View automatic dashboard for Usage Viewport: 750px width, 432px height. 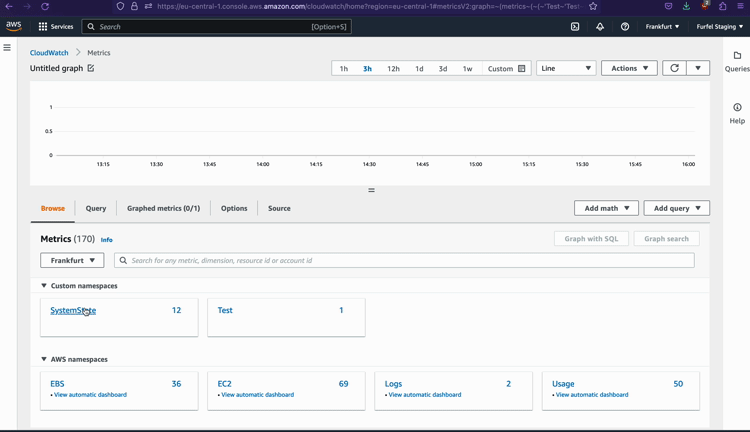[592, 395]
